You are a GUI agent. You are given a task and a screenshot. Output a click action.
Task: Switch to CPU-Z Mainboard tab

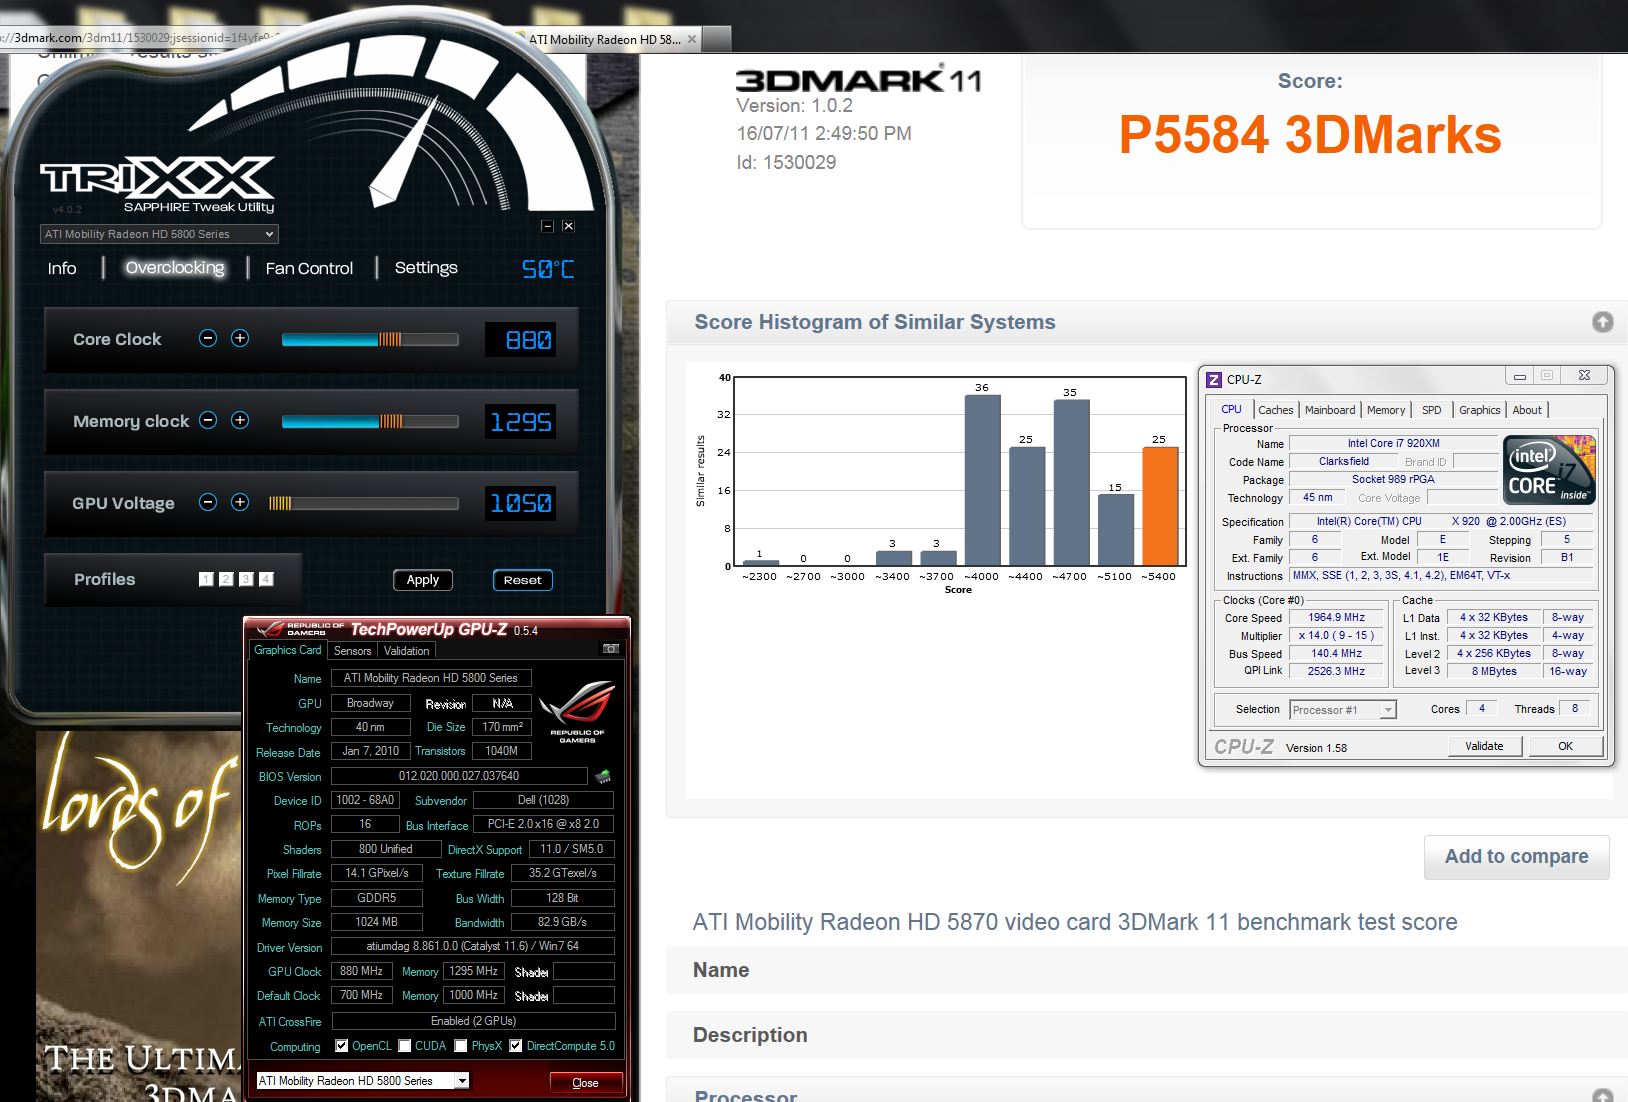tap(1330, 410)
